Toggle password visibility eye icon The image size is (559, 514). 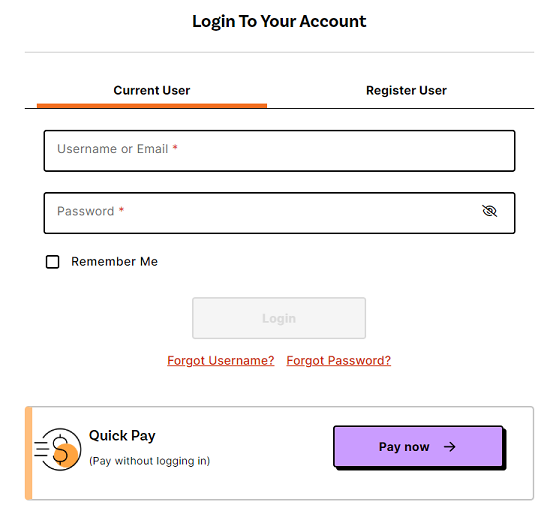[489, 211]
